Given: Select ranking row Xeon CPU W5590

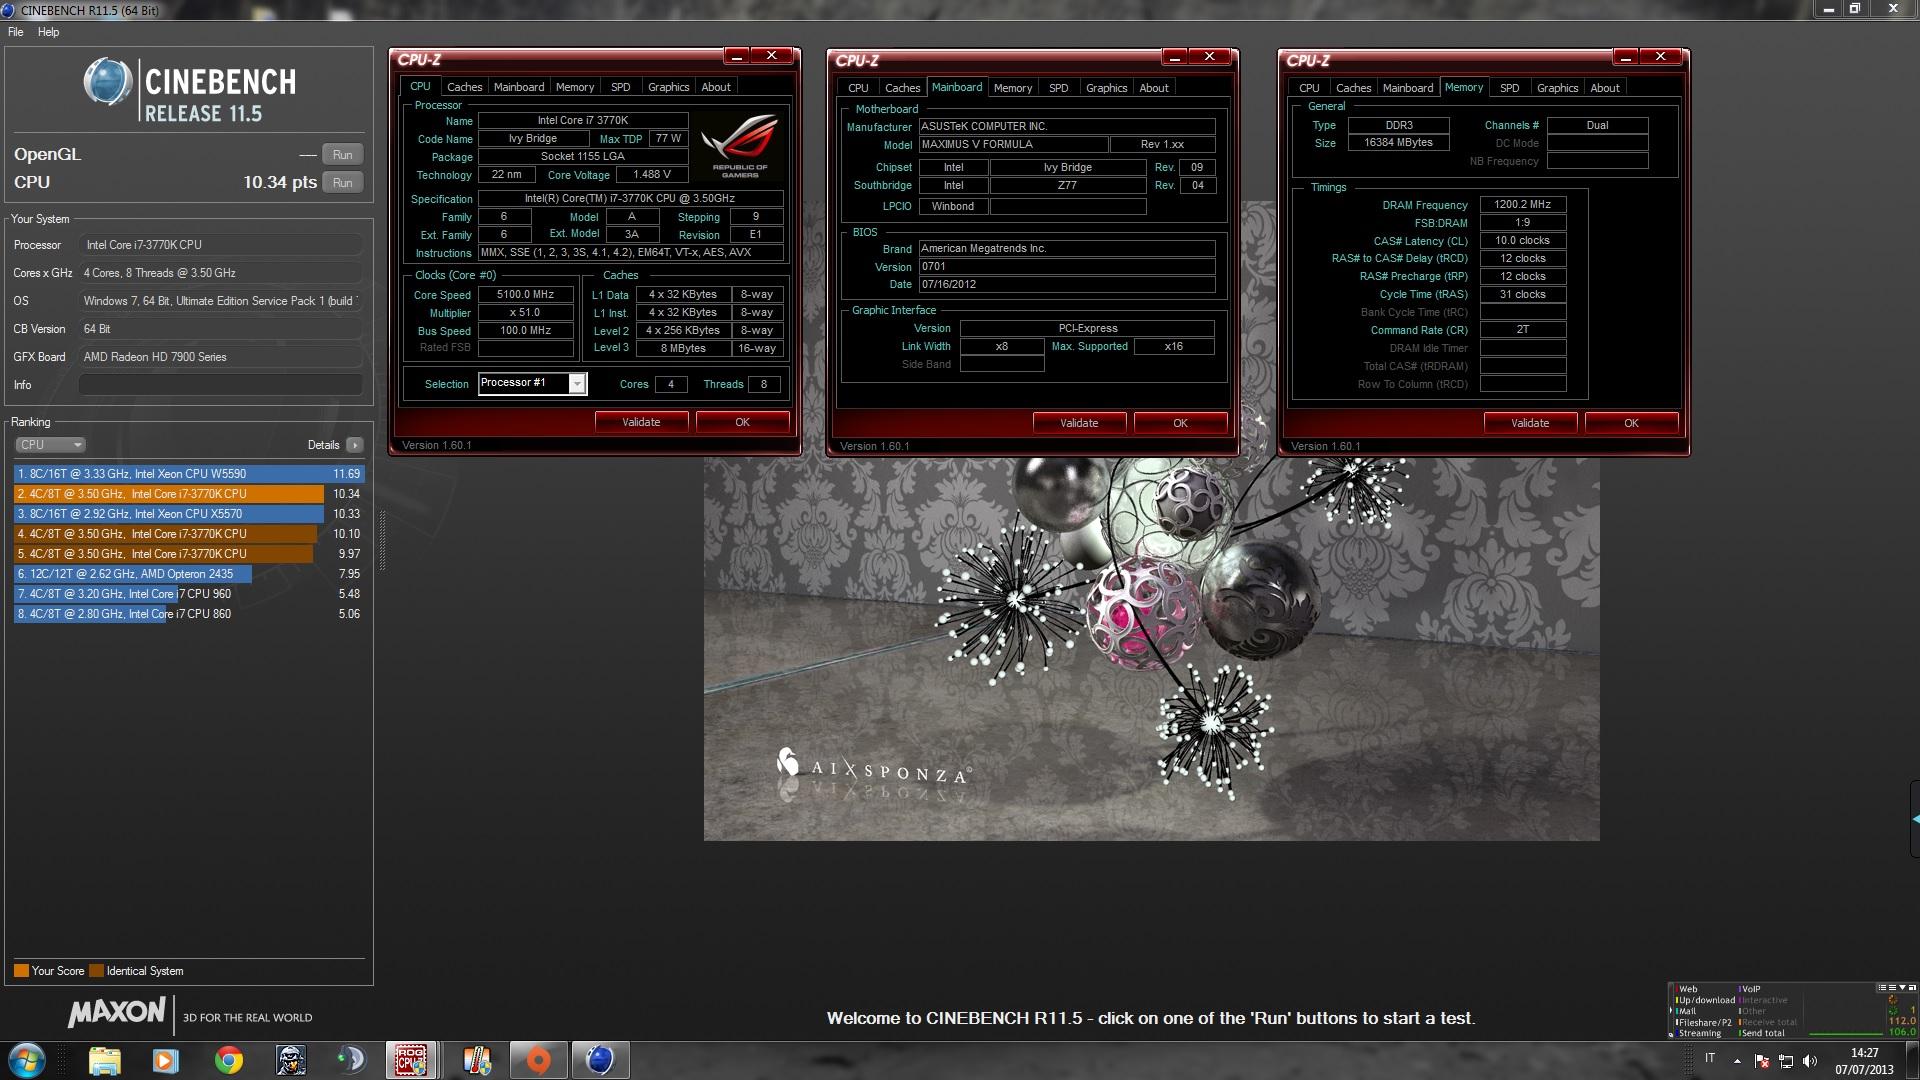Looking at the screenshot, I should tap(189, 474).
